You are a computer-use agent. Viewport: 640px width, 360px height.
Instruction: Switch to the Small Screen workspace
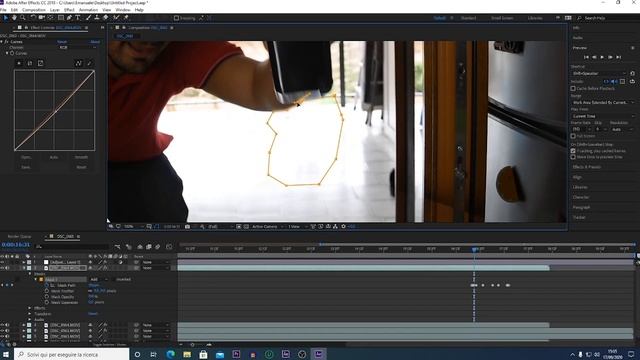click(502, 18)
